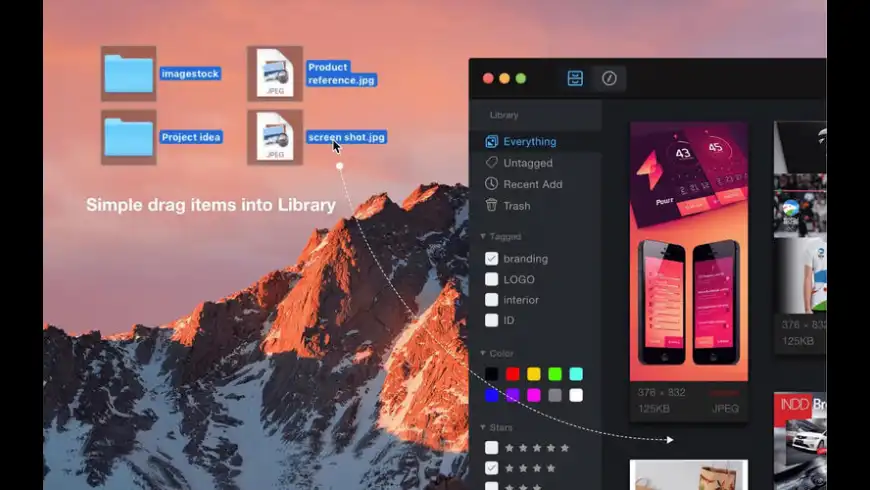Collapse the Color section
Image resolution: width=870 pixels, height=490 pixels.
click(483, 353)
